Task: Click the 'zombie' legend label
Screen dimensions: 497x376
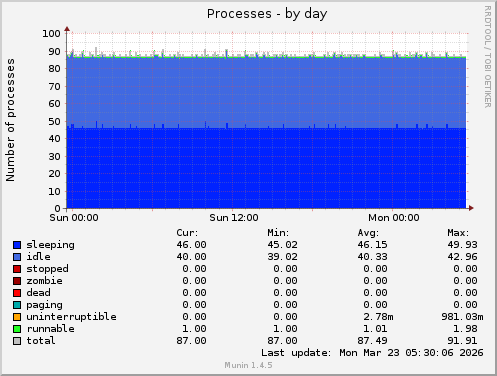Action: pos(44,281)
